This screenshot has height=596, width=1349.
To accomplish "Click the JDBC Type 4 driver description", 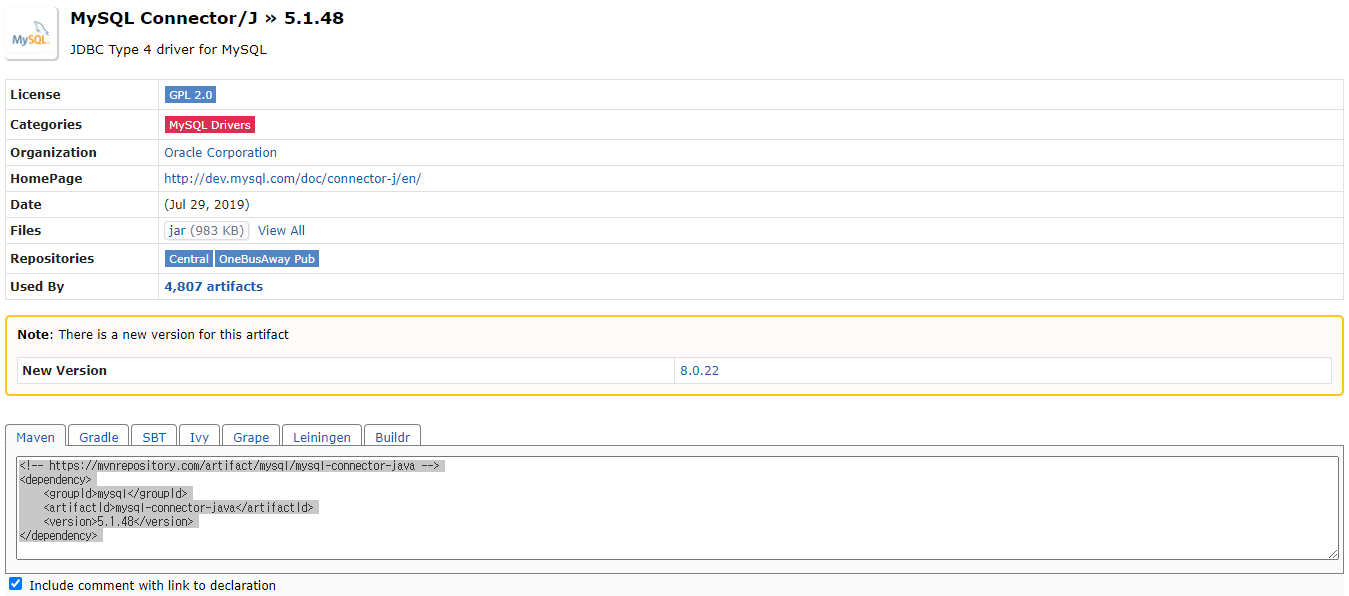I will [x=168, y=49].
